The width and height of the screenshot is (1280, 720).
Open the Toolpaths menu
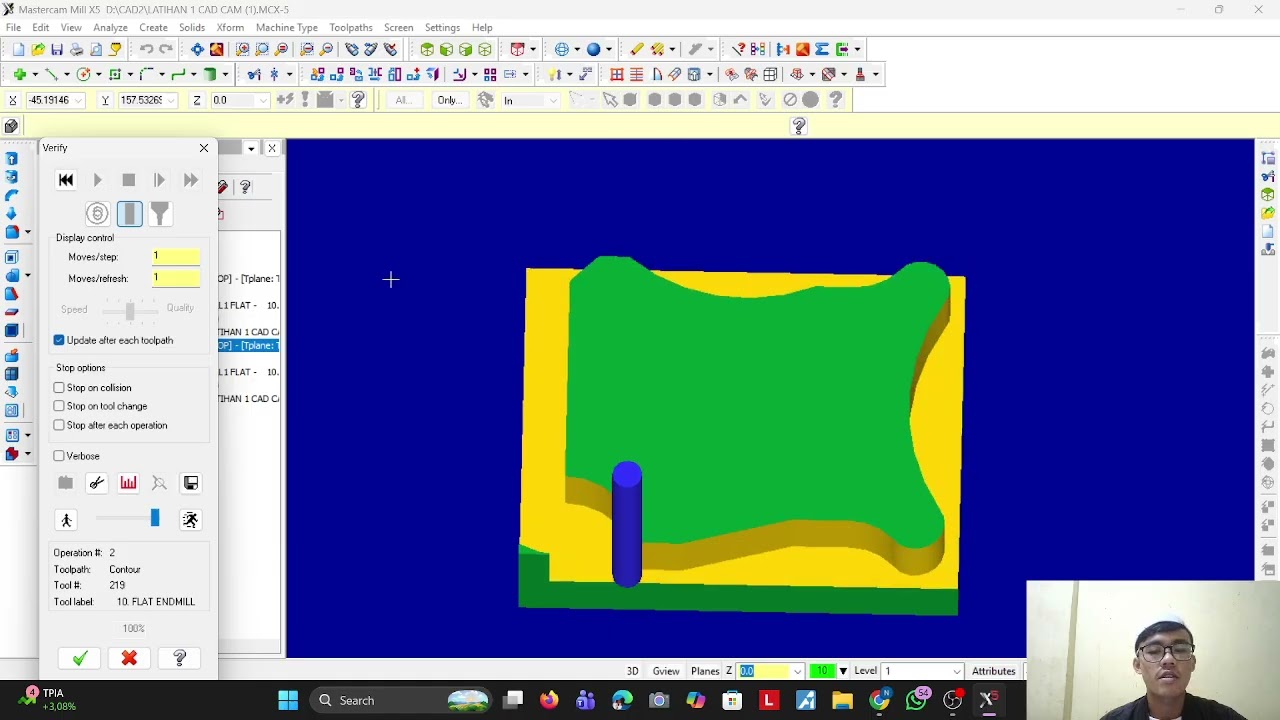point(351,27)
